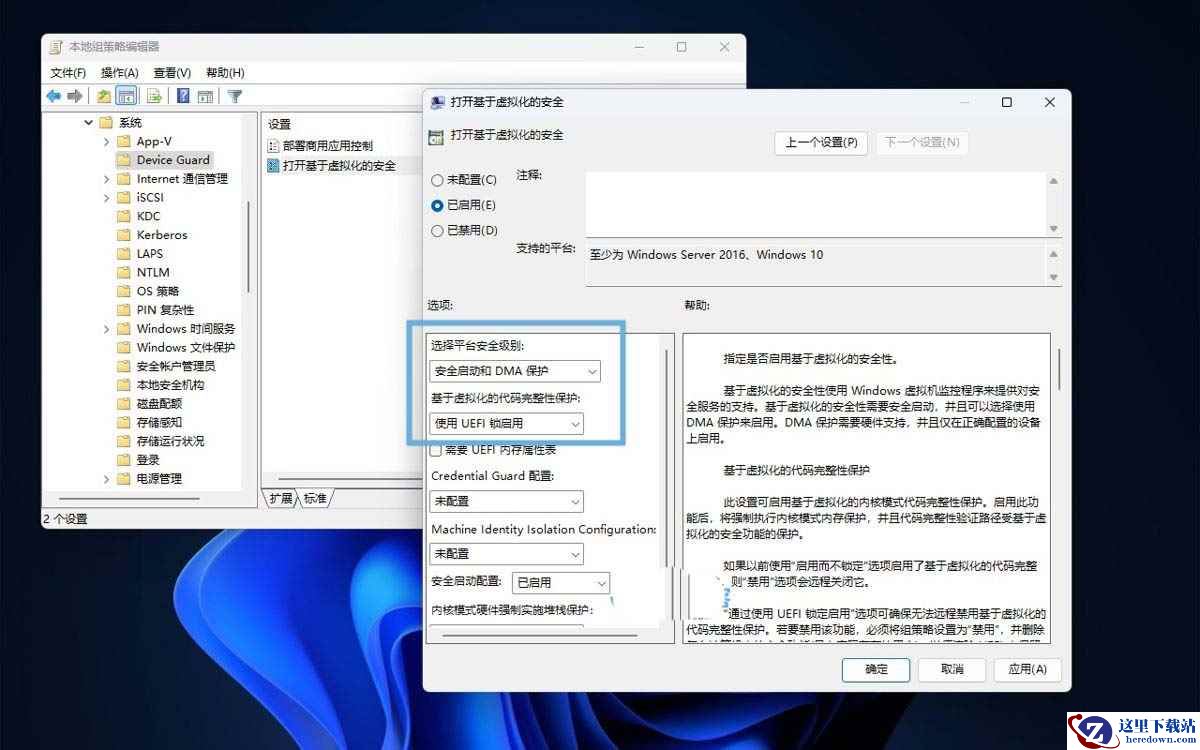The image size is (1200, 750).
Task: Click the down arrow of 支持的平台 box
Action: pyautogui.click(x=1053, y=277)
